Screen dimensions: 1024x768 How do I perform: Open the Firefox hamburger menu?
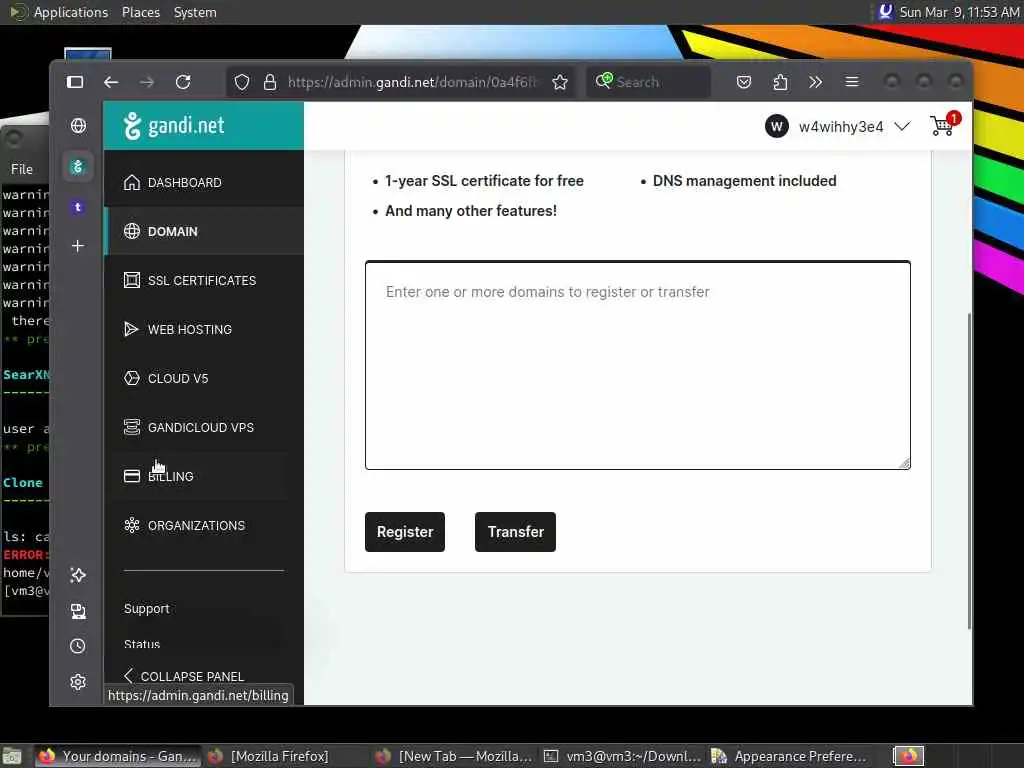tap(852, 82)
